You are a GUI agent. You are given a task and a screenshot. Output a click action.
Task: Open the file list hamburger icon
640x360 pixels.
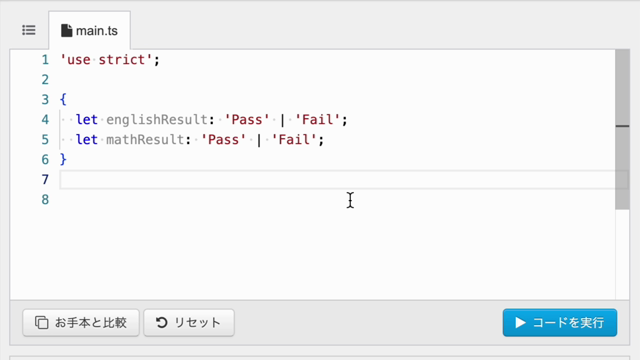pyautogui.click(x=29, y=30)
